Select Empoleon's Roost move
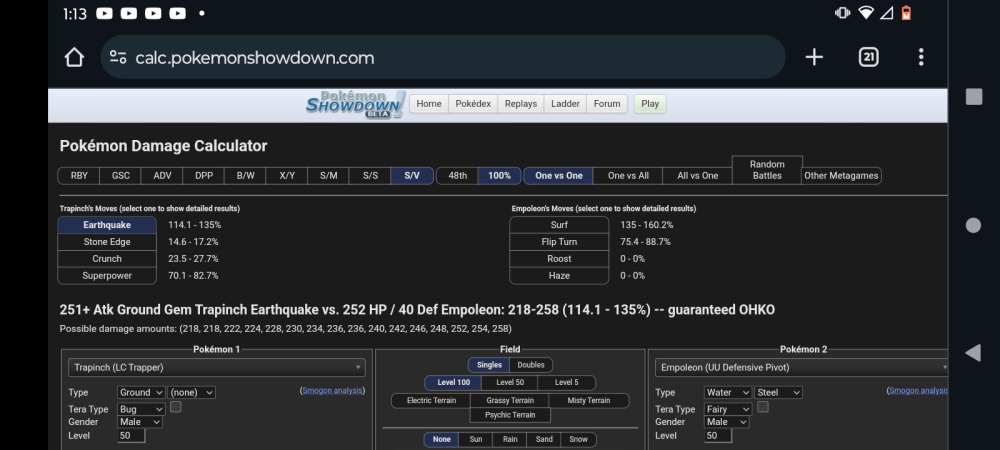The height and width of the screenshot is (450, 1000). pyautogui.click(x=559, y=259)
